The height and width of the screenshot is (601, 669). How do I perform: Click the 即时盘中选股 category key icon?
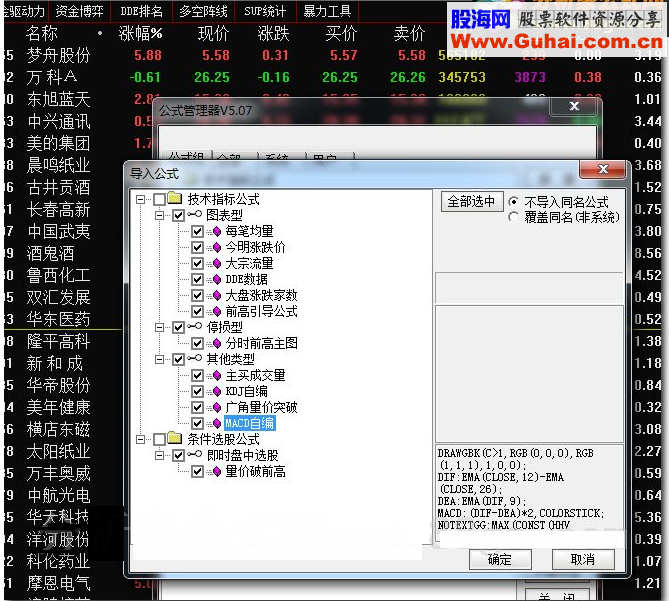click(195, 455)
